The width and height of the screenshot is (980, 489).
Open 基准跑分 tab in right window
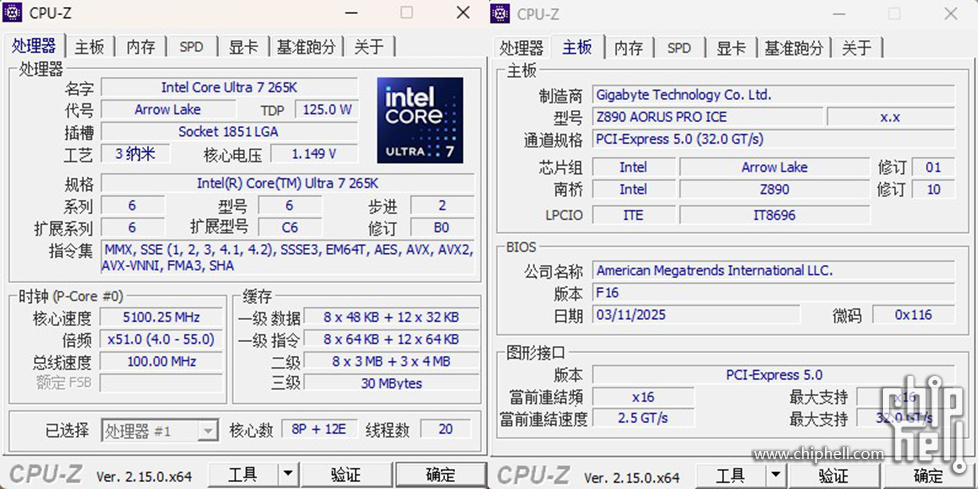794,48
